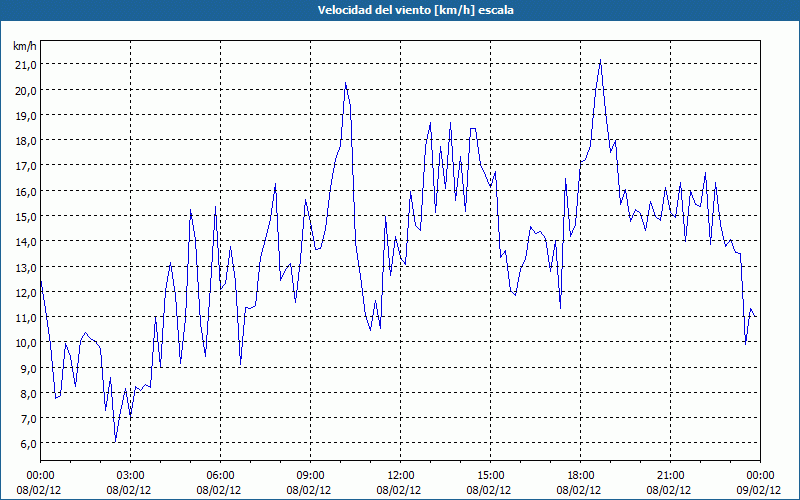The width and height of the screenshot is (800, 500).
Task: Select the 12,0 y-axis value
Action: (x=26, y=292)
